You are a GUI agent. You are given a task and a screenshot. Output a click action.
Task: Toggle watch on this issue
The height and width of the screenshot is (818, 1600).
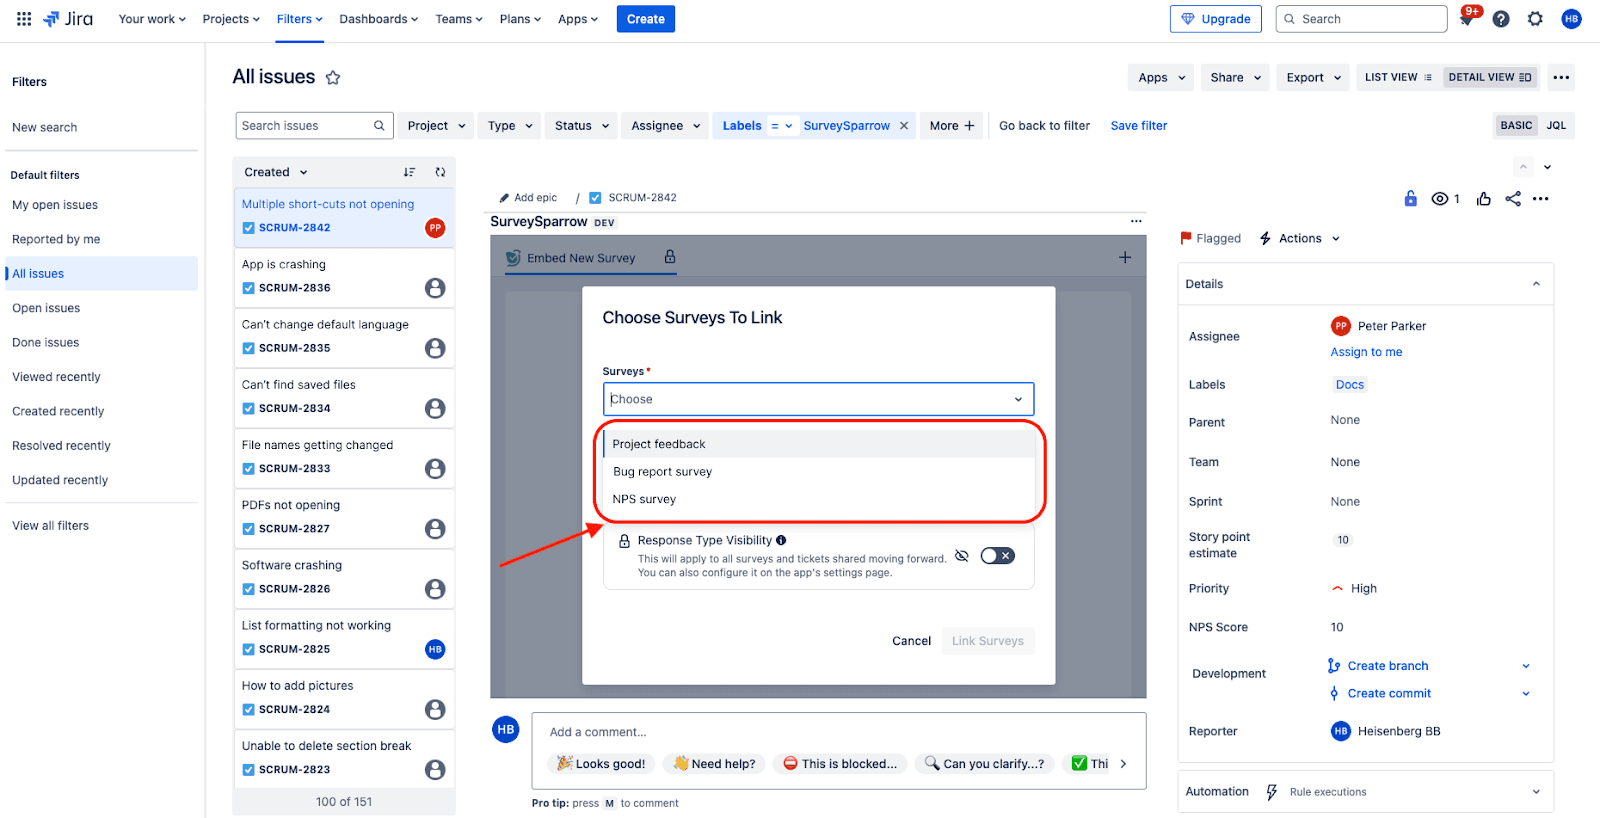[1440, 199]
